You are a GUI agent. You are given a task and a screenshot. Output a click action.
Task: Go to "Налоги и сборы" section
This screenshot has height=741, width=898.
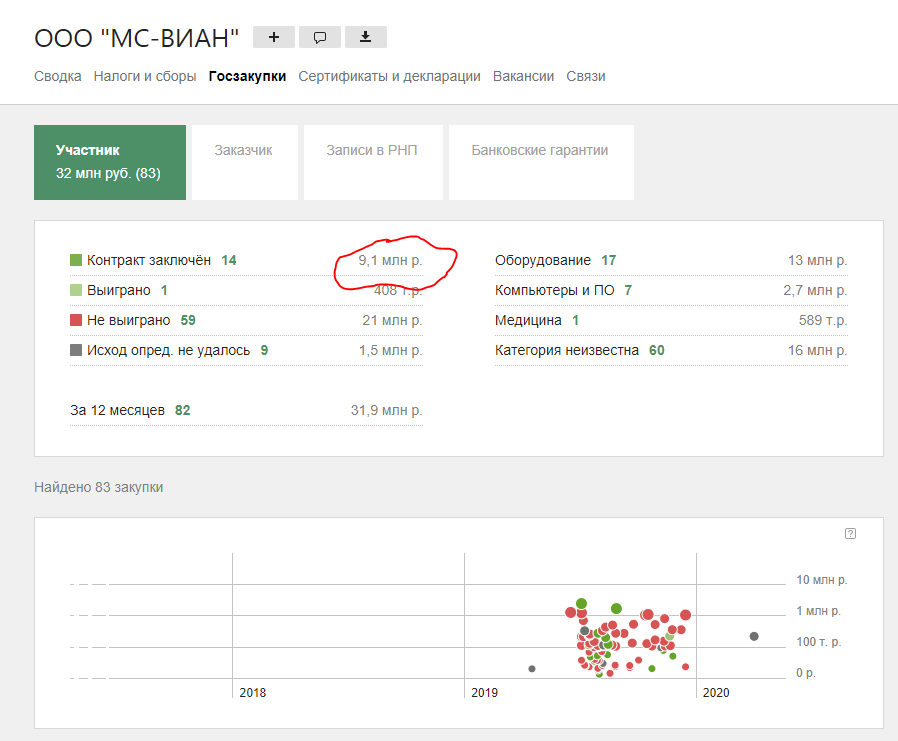[145, 76]
